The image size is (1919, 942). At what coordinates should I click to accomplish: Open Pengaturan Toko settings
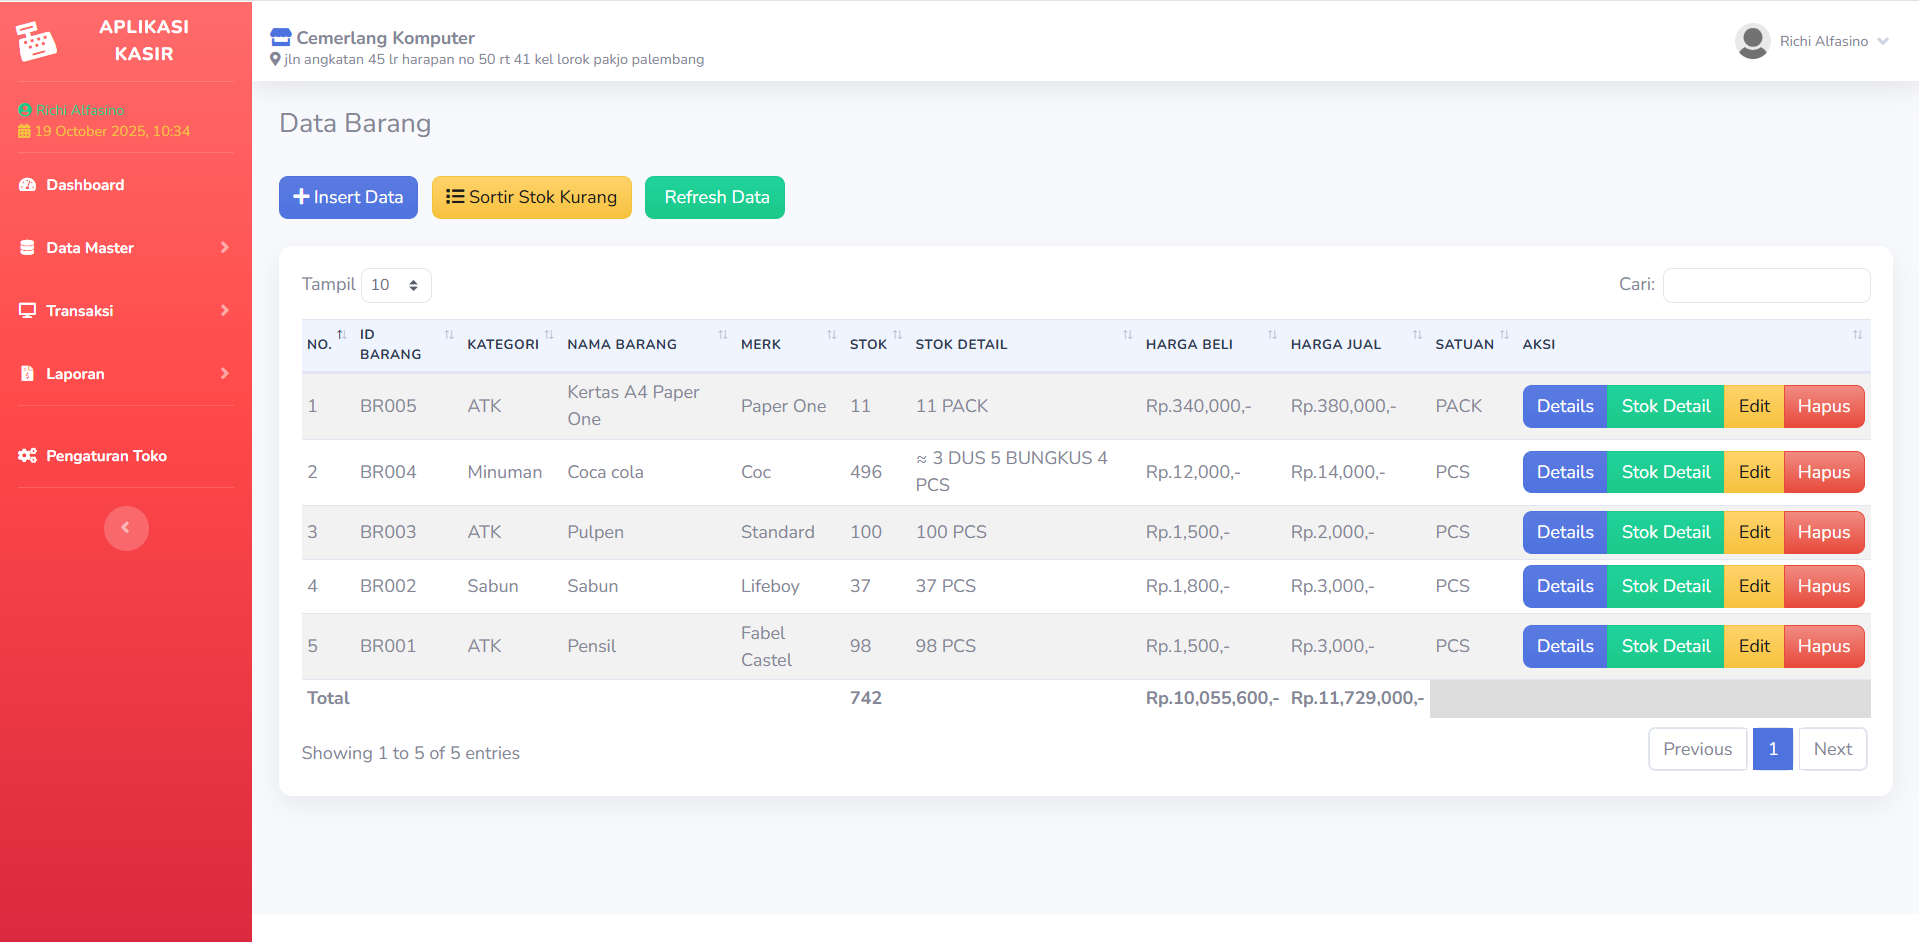pyautogui.click(x=106, y=456)
